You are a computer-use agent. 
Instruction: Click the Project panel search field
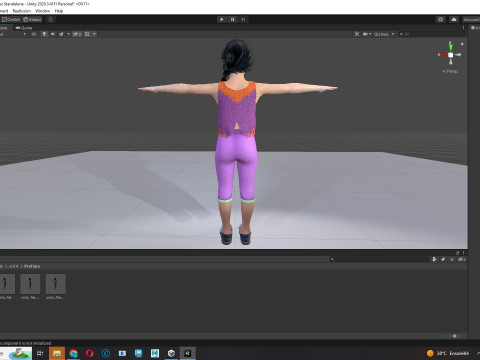378,259
